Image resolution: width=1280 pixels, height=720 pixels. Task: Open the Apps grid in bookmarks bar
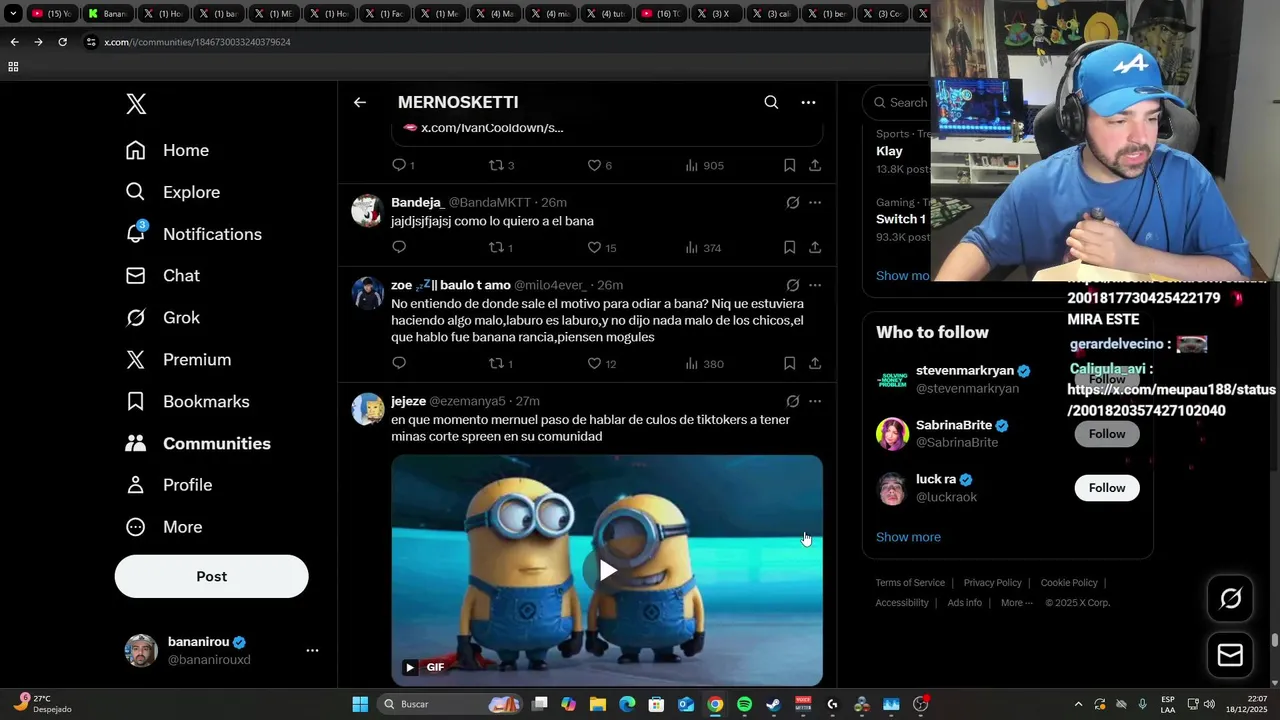click(13, 67)
